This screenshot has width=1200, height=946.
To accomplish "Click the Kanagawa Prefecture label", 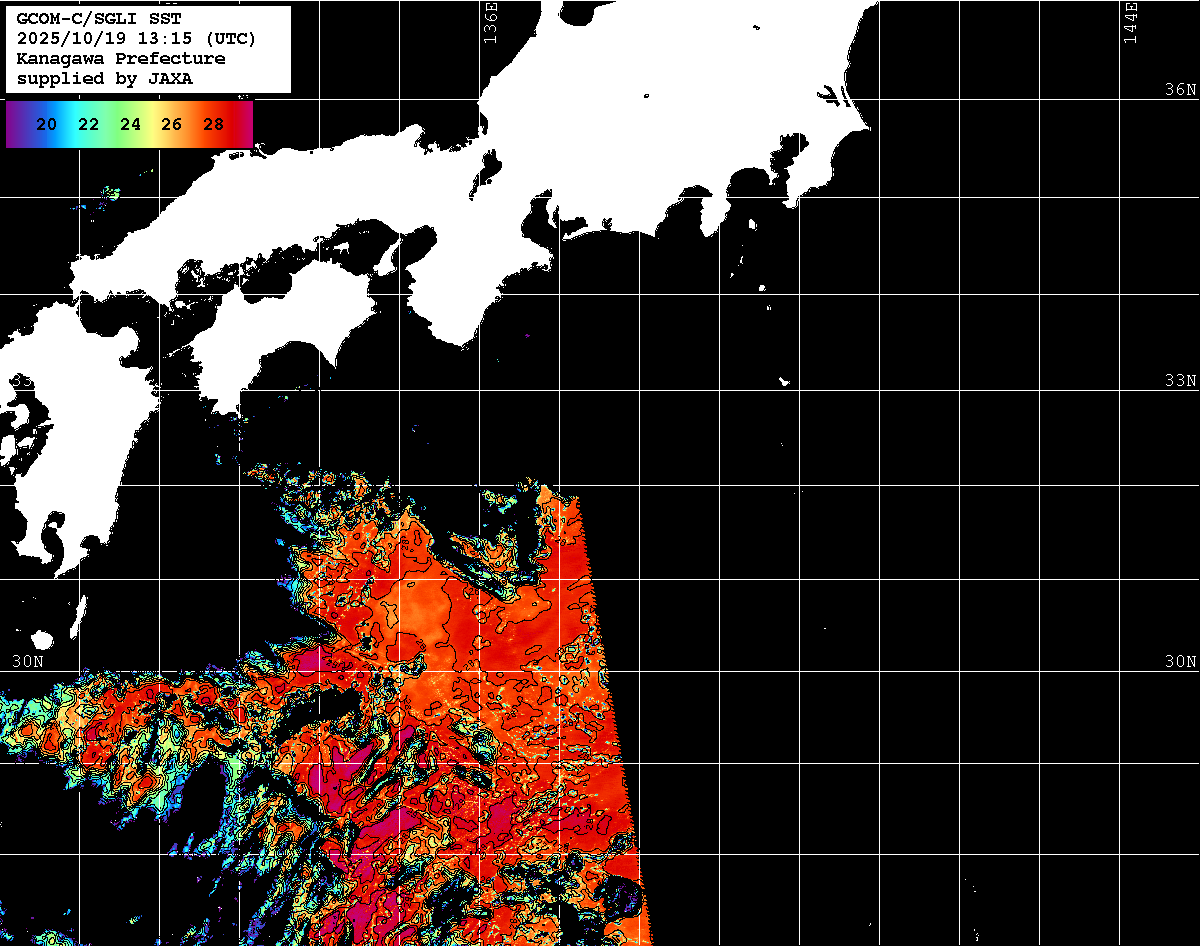I will click(x=121, y=59).
